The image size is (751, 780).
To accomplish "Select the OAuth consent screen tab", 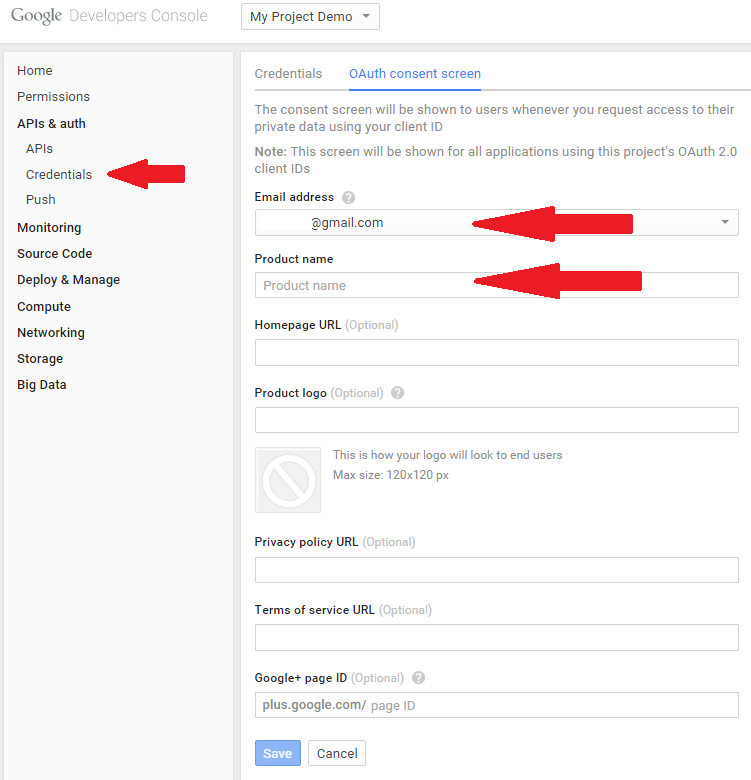I will pyautogui.click(x=415, y=74).
